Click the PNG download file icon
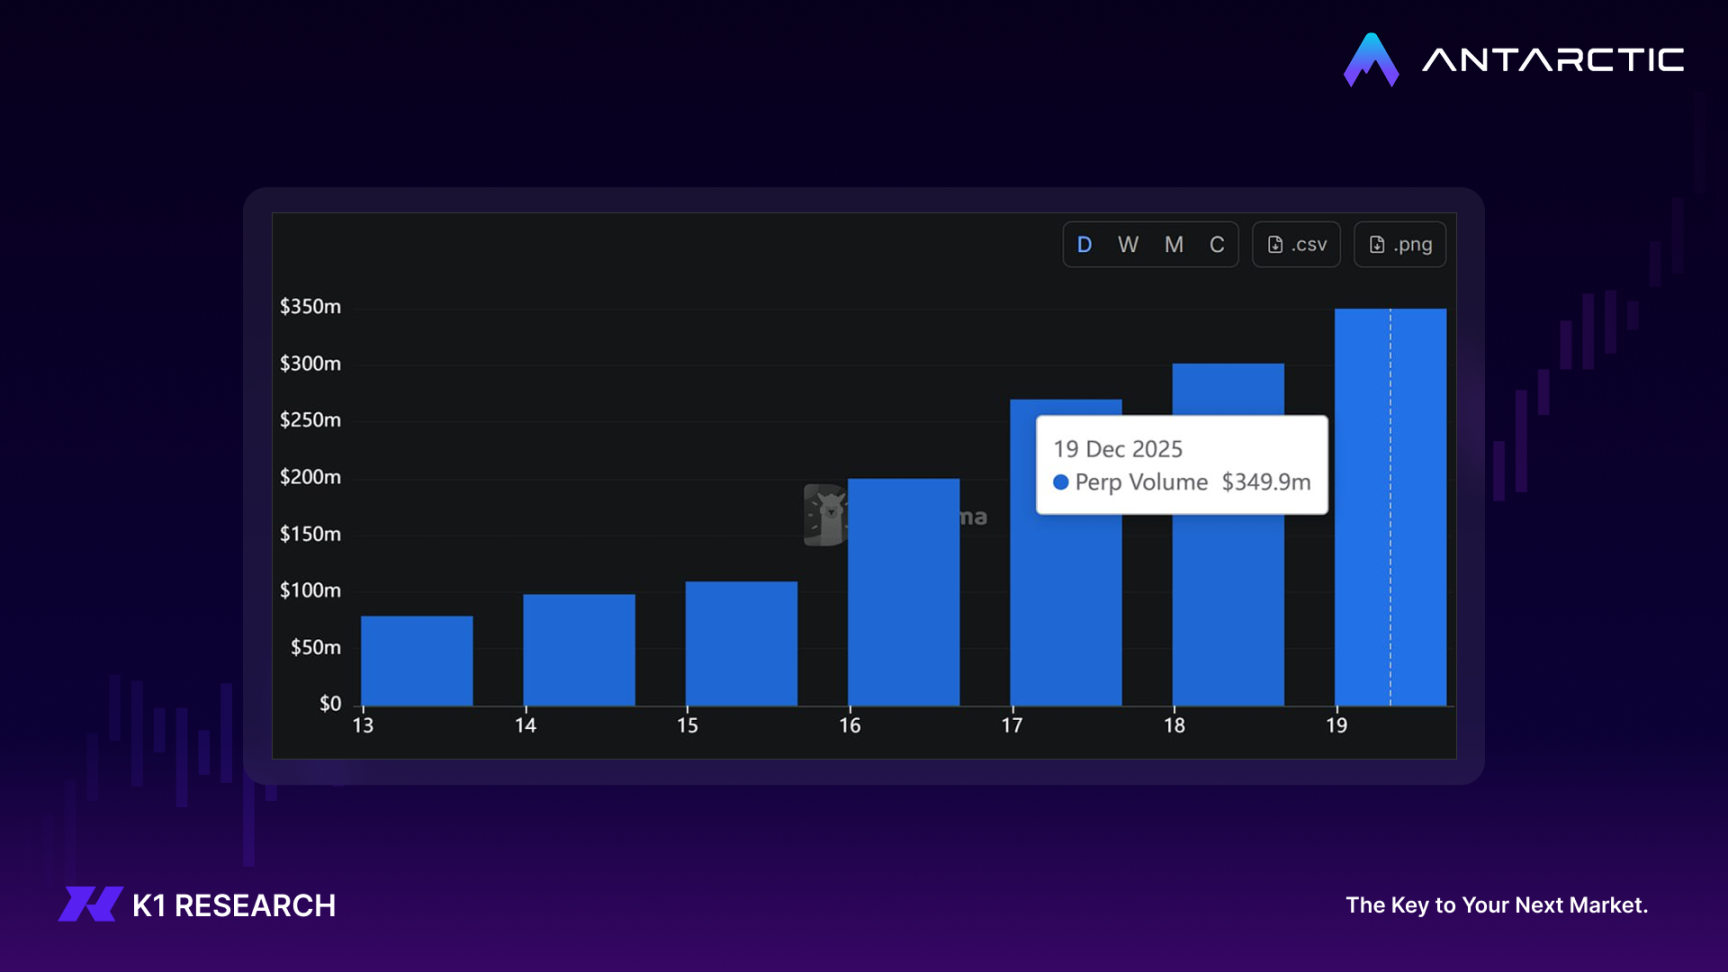Viewport: 1728px width, 972px height. [x=1377, y=245]
